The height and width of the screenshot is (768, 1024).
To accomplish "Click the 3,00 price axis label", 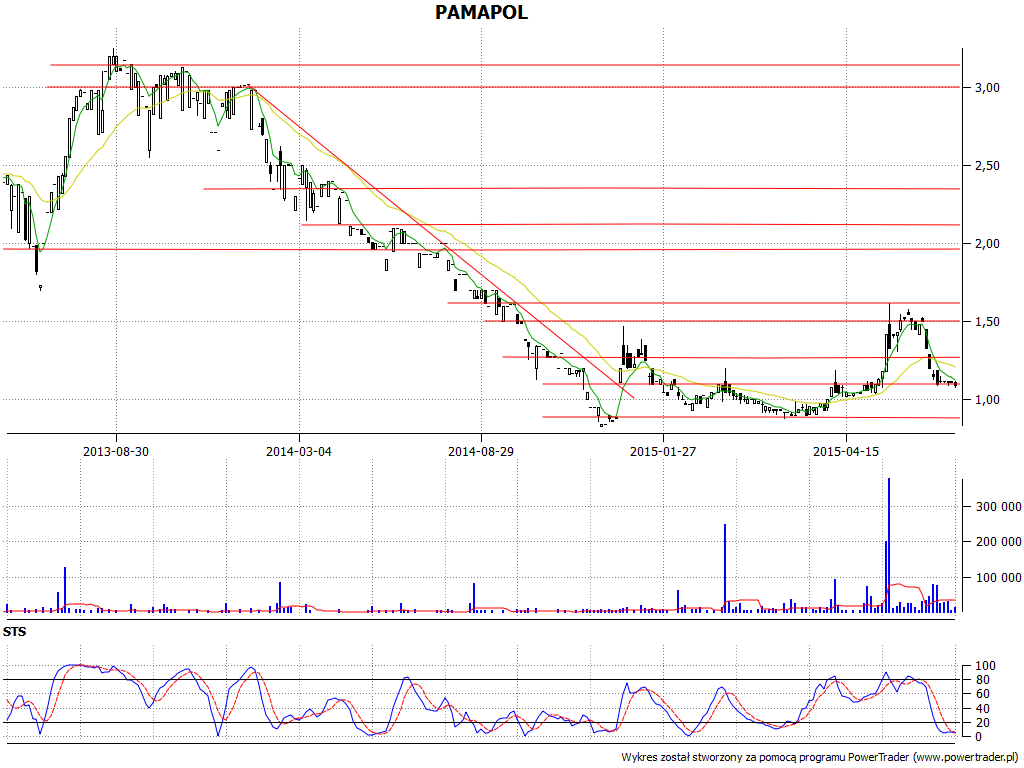I will click(x=987, y=88).
